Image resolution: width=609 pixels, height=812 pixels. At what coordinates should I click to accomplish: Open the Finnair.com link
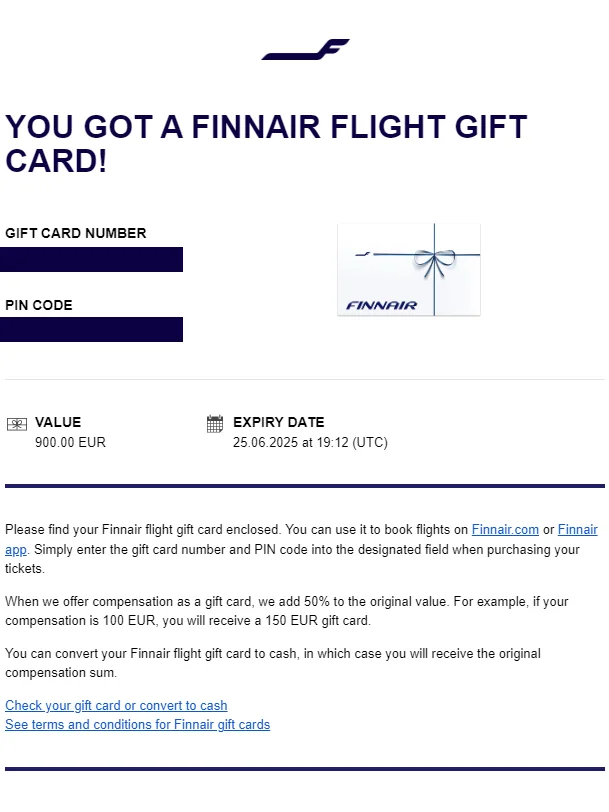(x=505, y=529)
